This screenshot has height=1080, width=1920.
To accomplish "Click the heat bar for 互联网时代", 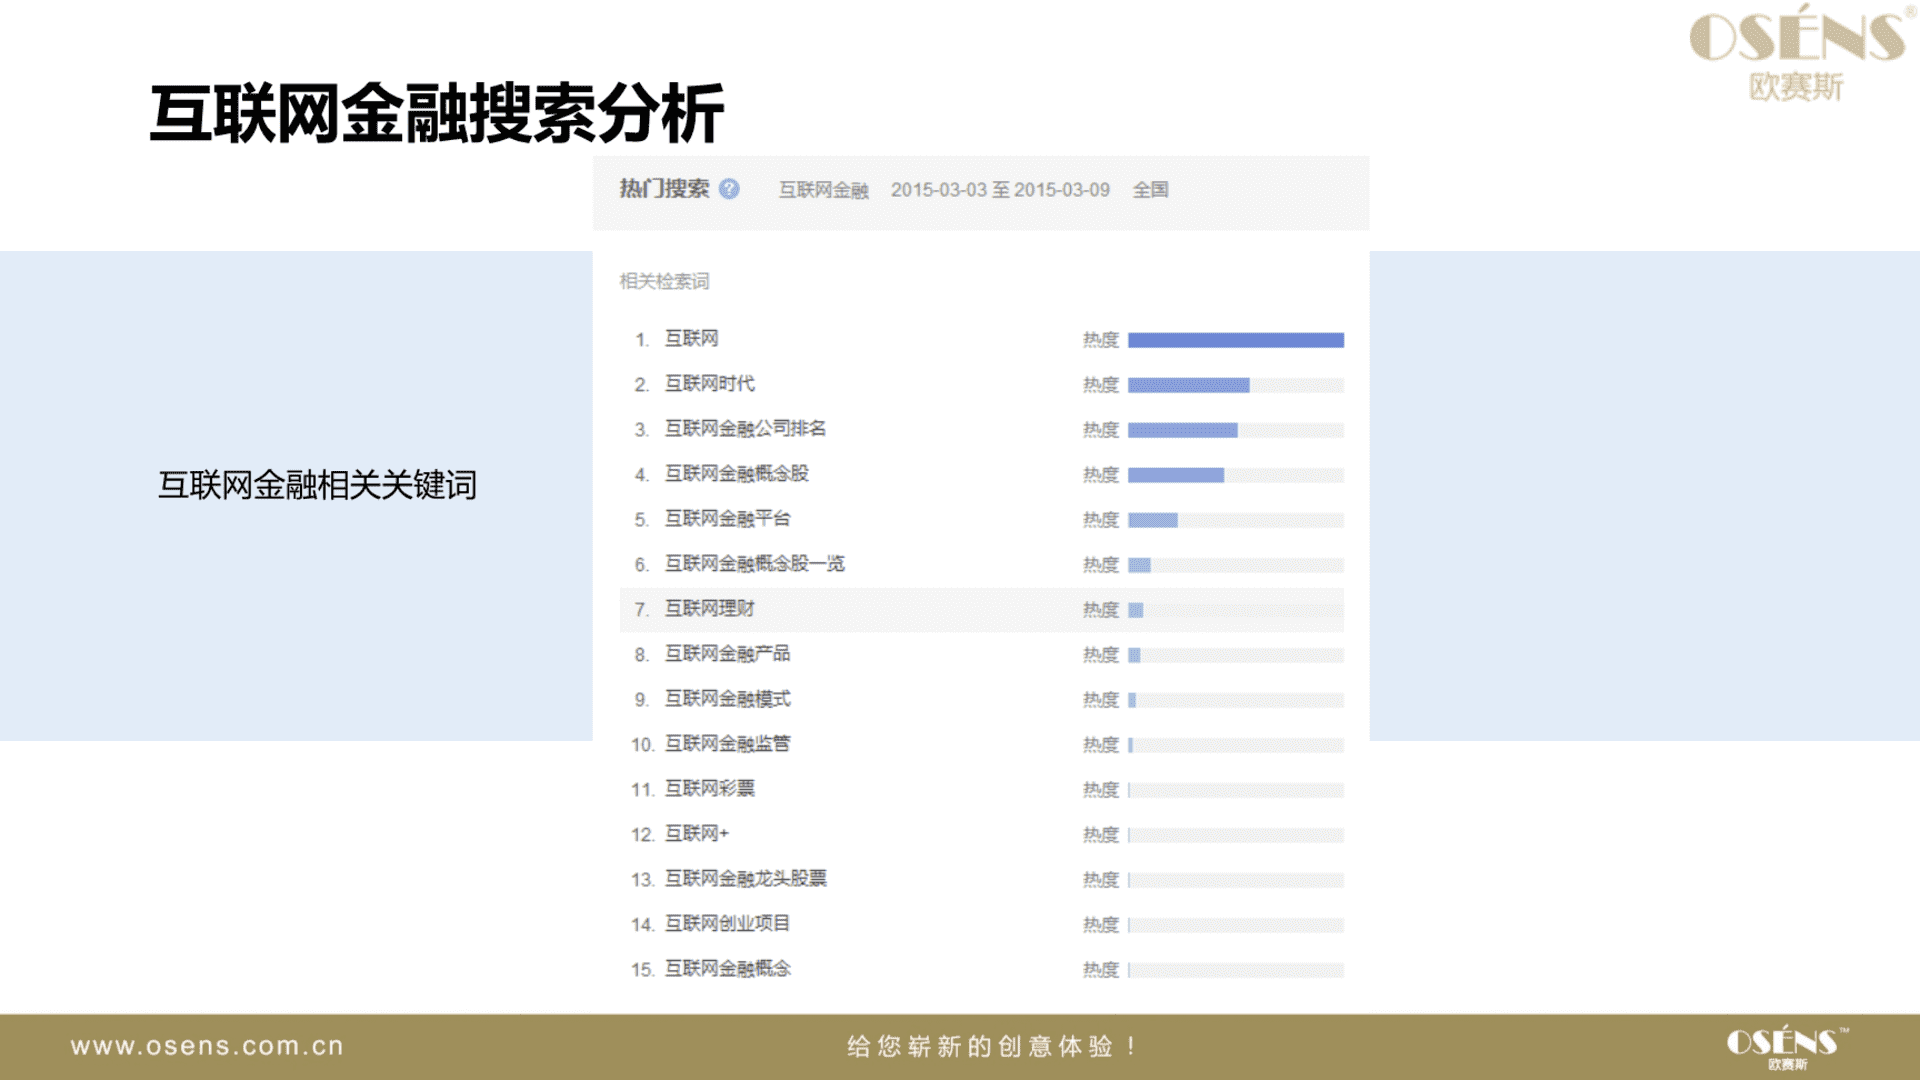I will [x=1236, y=385].
